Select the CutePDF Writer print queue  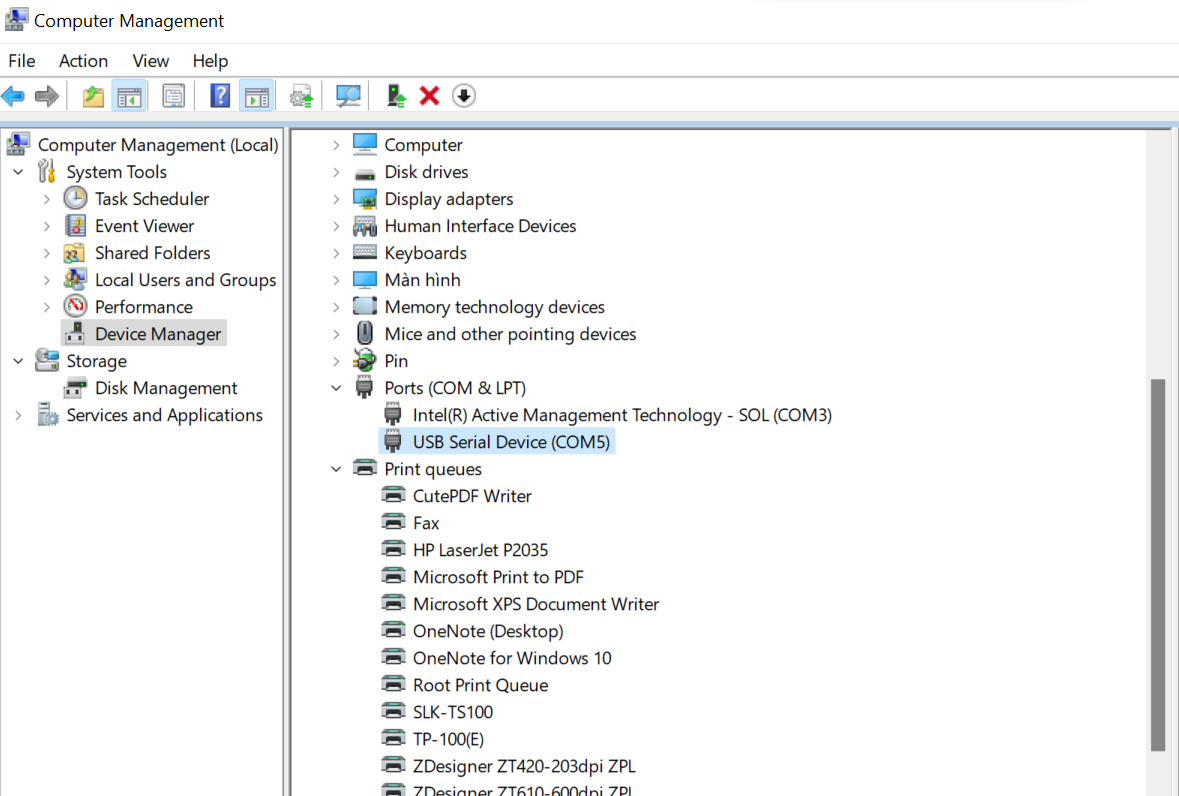click(472, 496)
